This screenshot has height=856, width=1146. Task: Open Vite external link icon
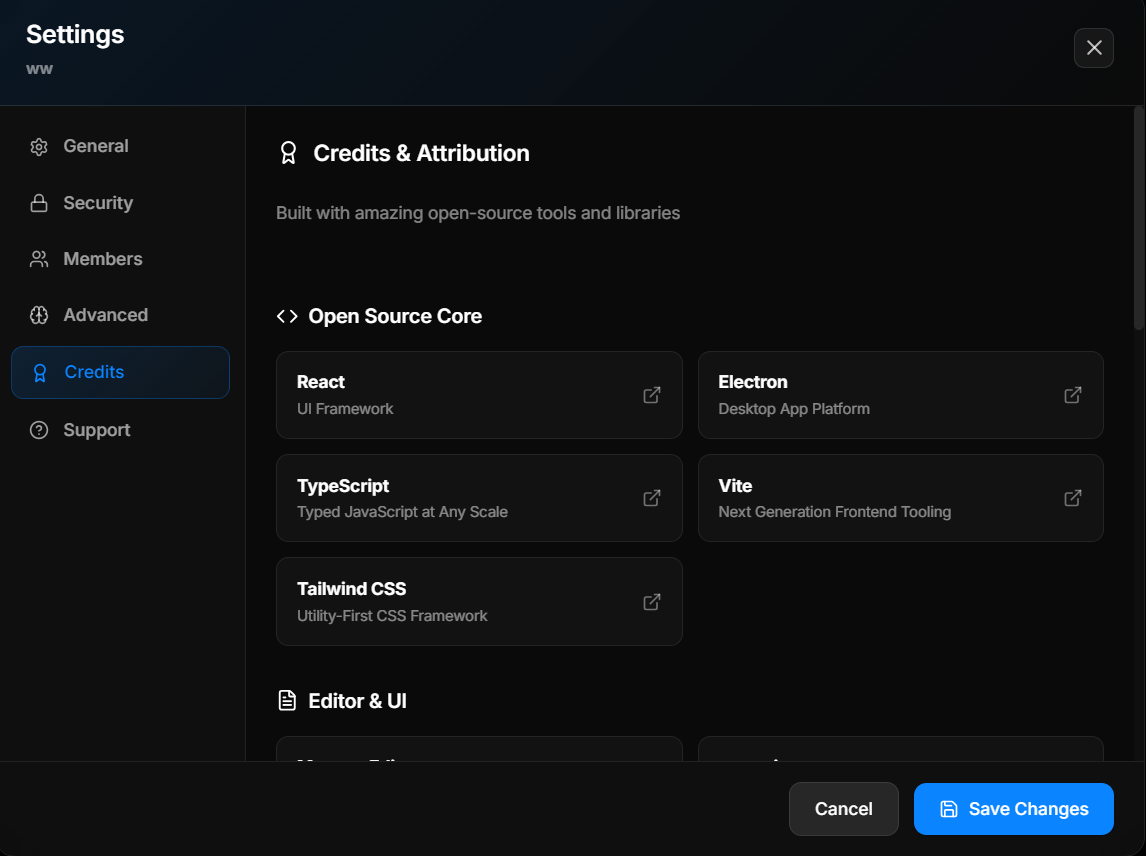tap(1073, 498)
